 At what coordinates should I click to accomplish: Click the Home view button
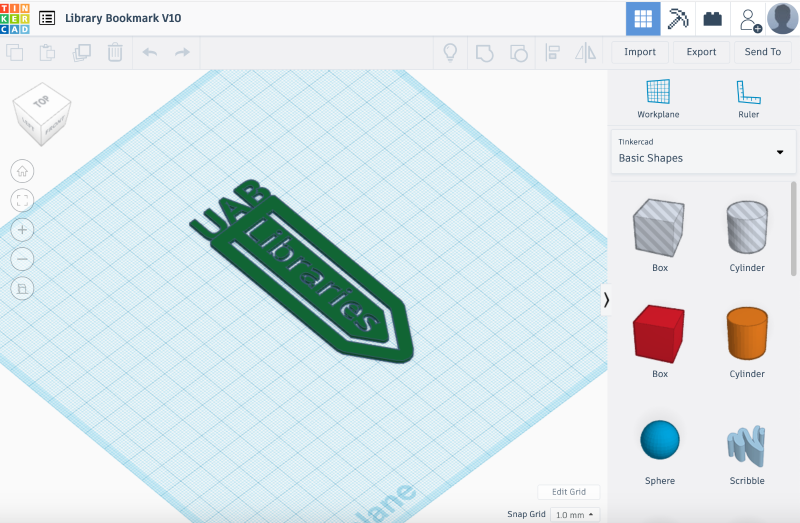[23, 170]
